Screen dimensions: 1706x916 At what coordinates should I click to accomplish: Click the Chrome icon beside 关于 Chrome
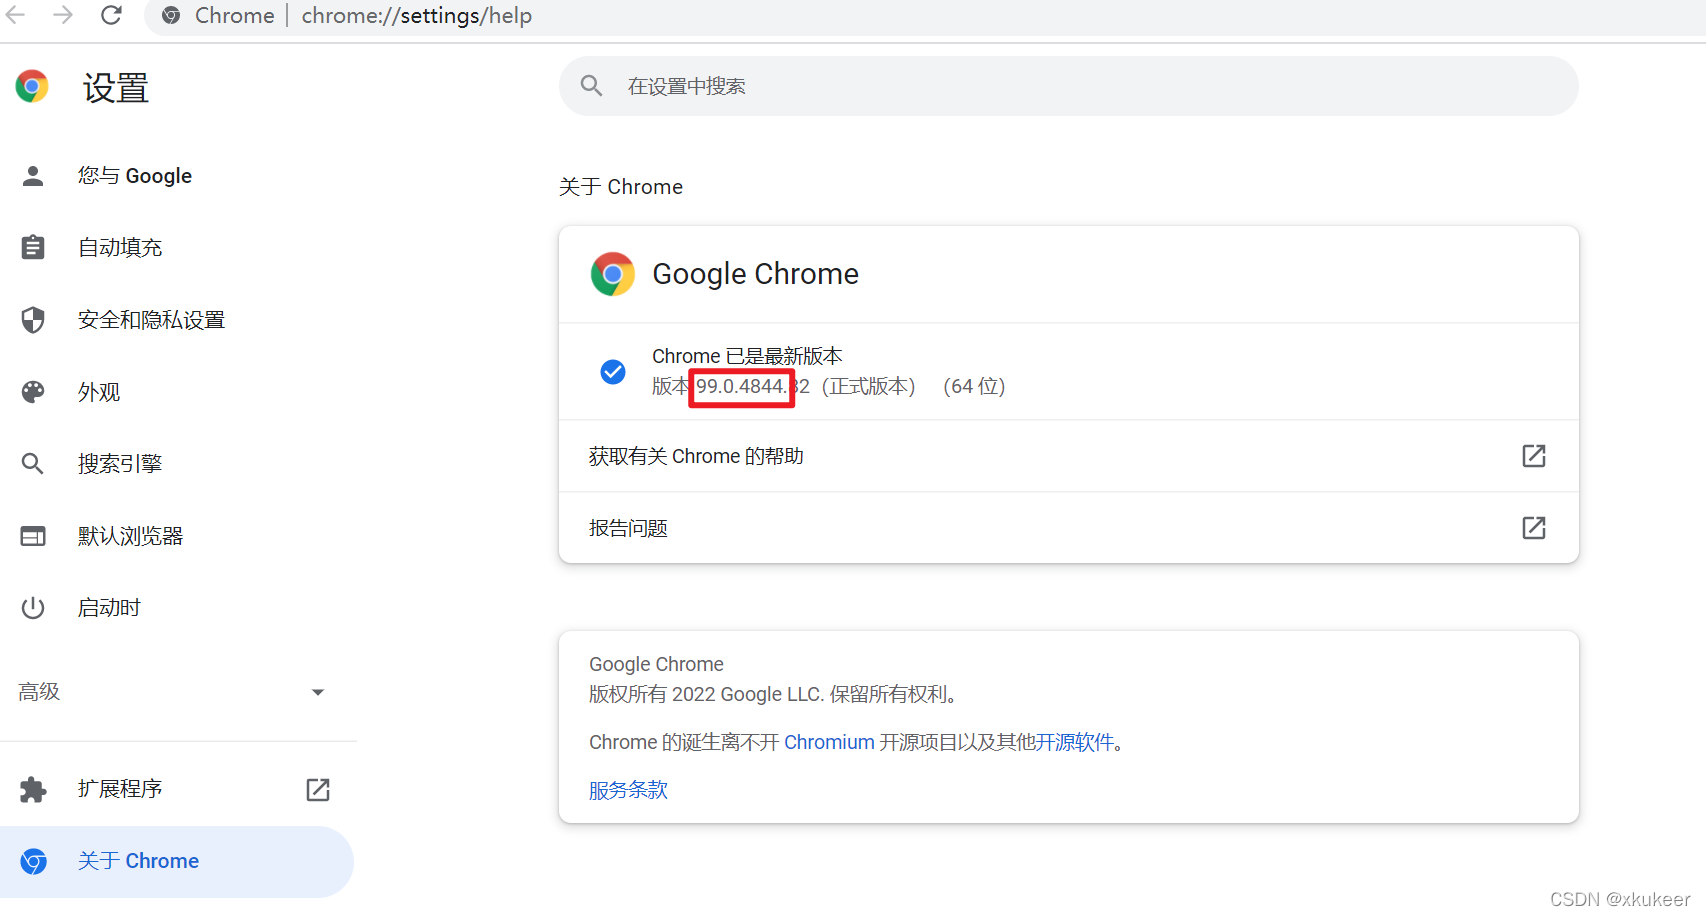pyautogui.click(x=33, y=861)
